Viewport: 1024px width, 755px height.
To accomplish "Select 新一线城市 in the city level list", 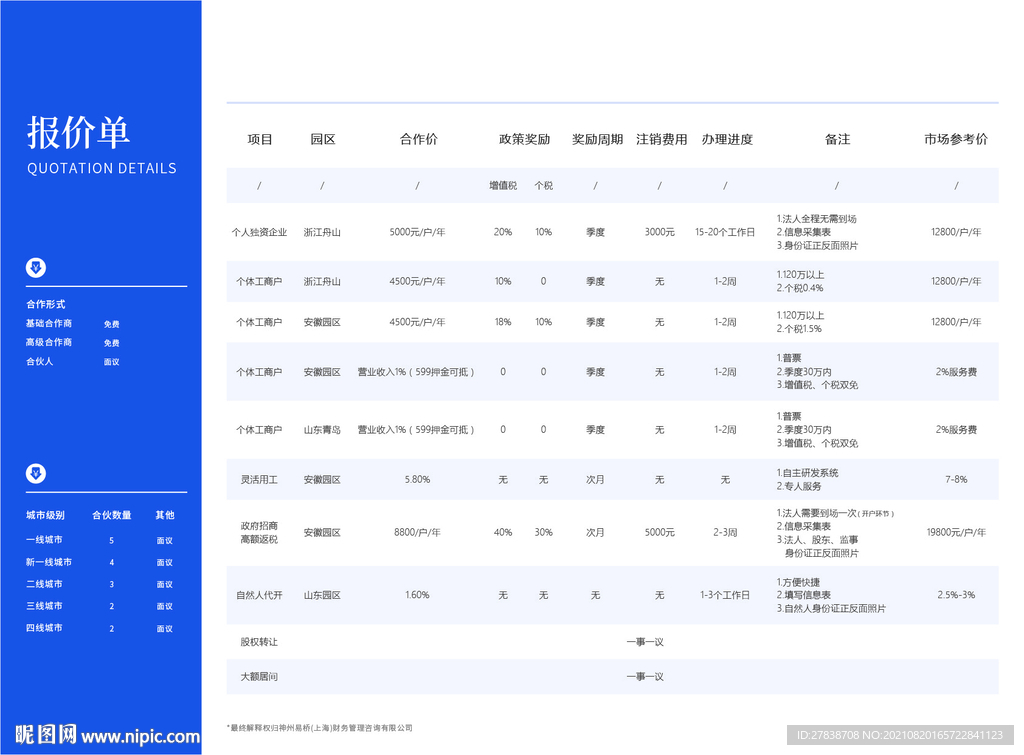I will coord(49,562).
